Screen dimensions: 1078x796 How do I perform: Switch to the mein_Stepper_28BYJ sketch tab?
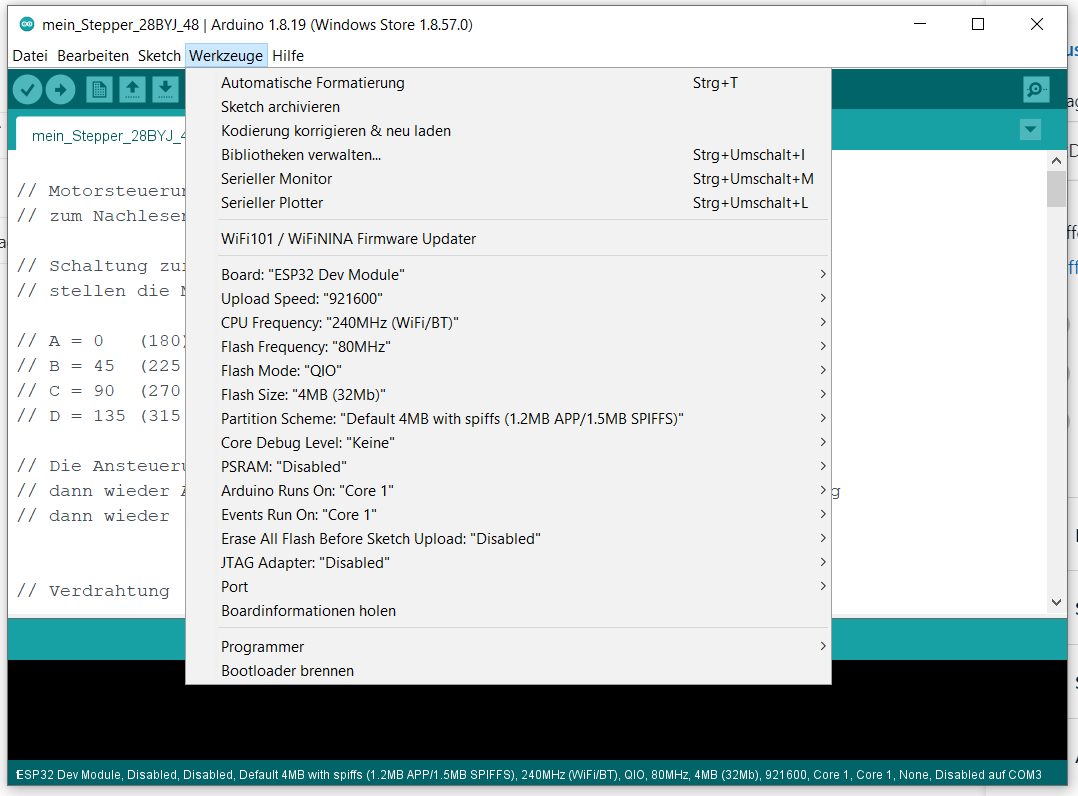point(101,136)
